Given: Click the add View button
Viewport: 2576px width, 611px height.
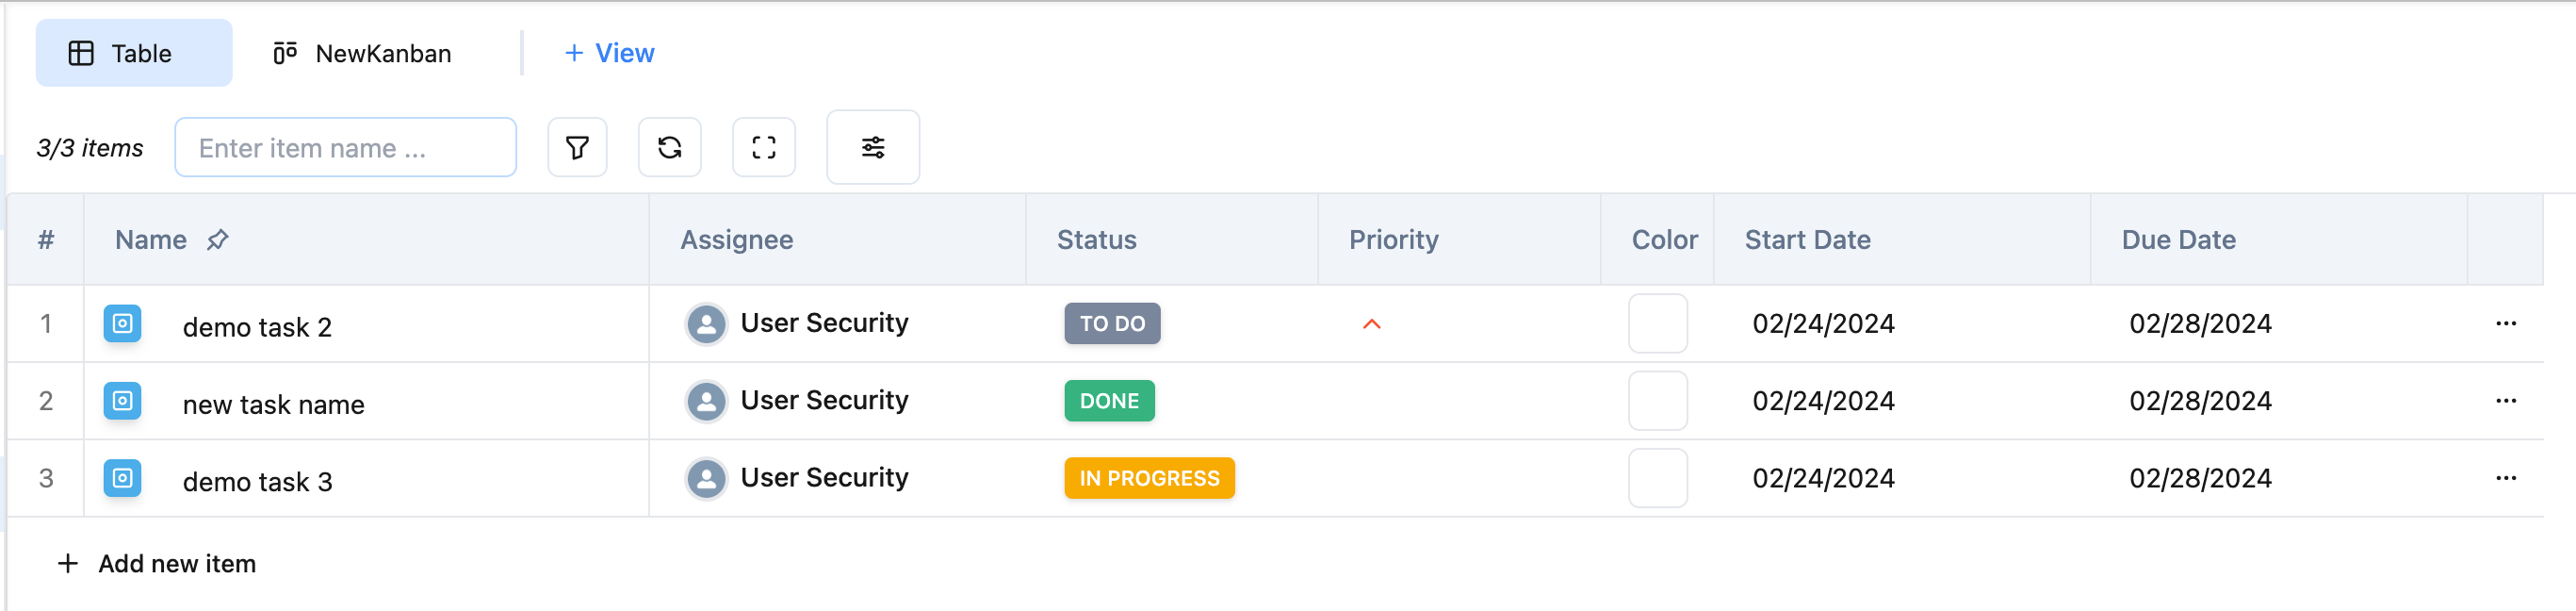Looking at the screenshot, I should (609, 53).
